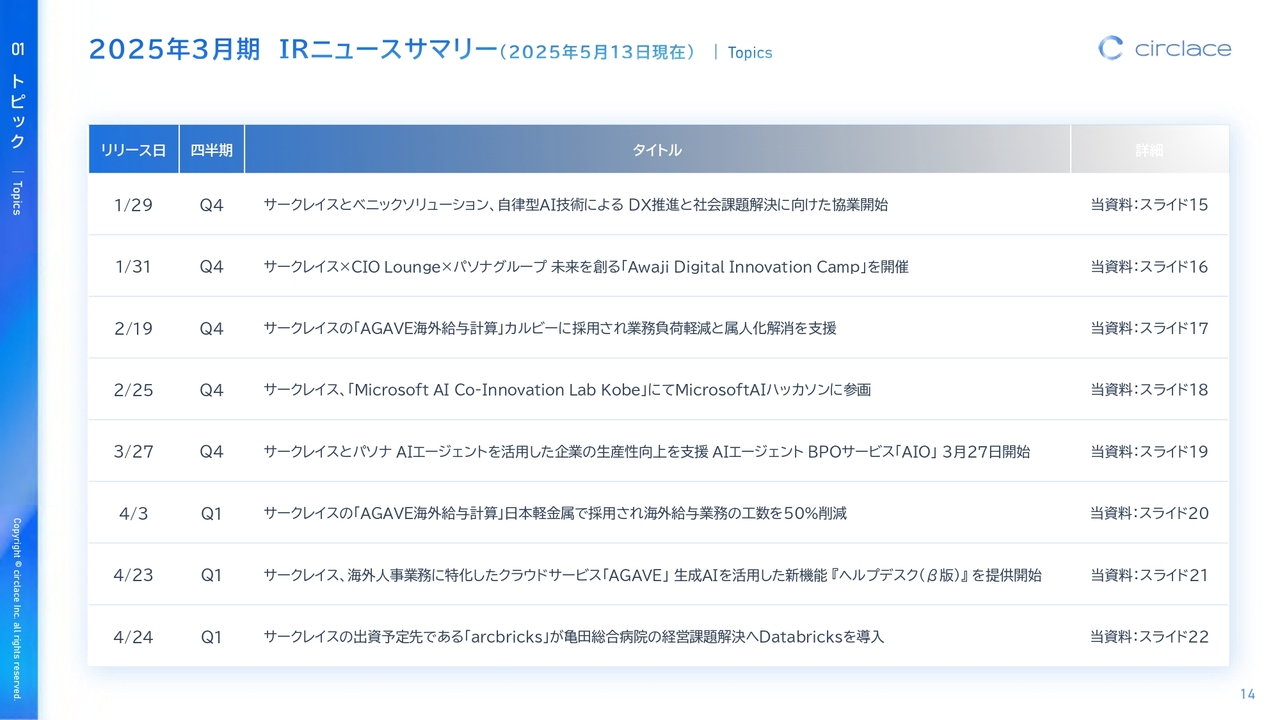
Task: Click the パソナ AIエージェント BPOサービス title
Action: click(x=646, y=452)
